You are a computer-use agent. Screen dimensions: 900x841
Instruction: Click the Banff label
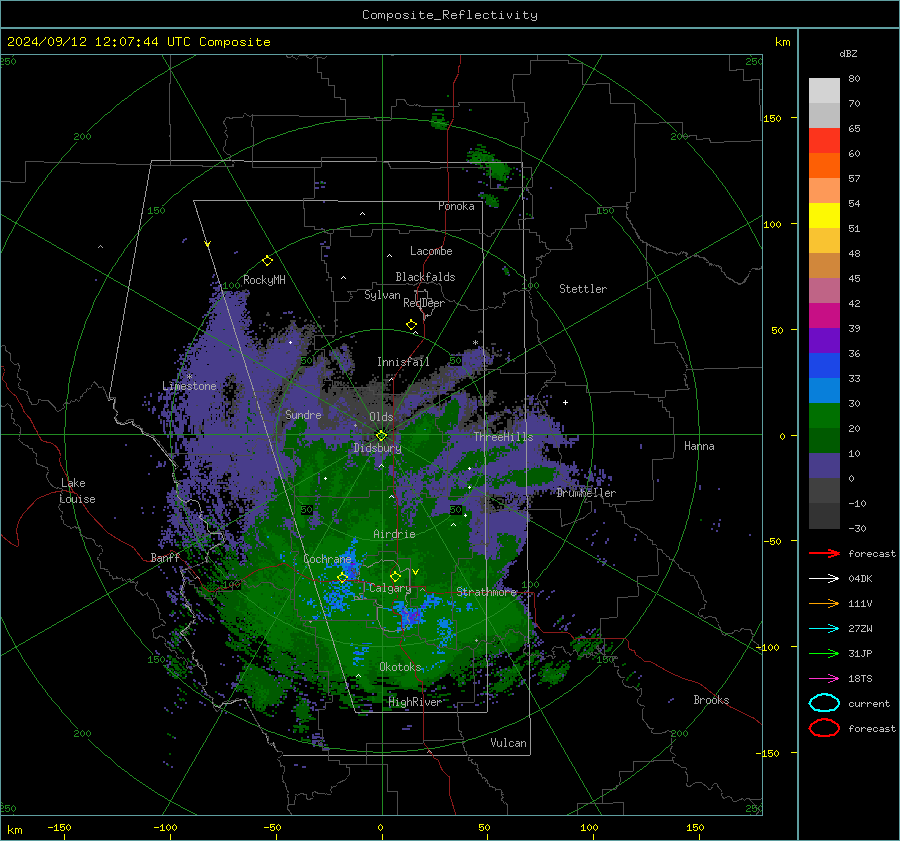tap(165, 557)
